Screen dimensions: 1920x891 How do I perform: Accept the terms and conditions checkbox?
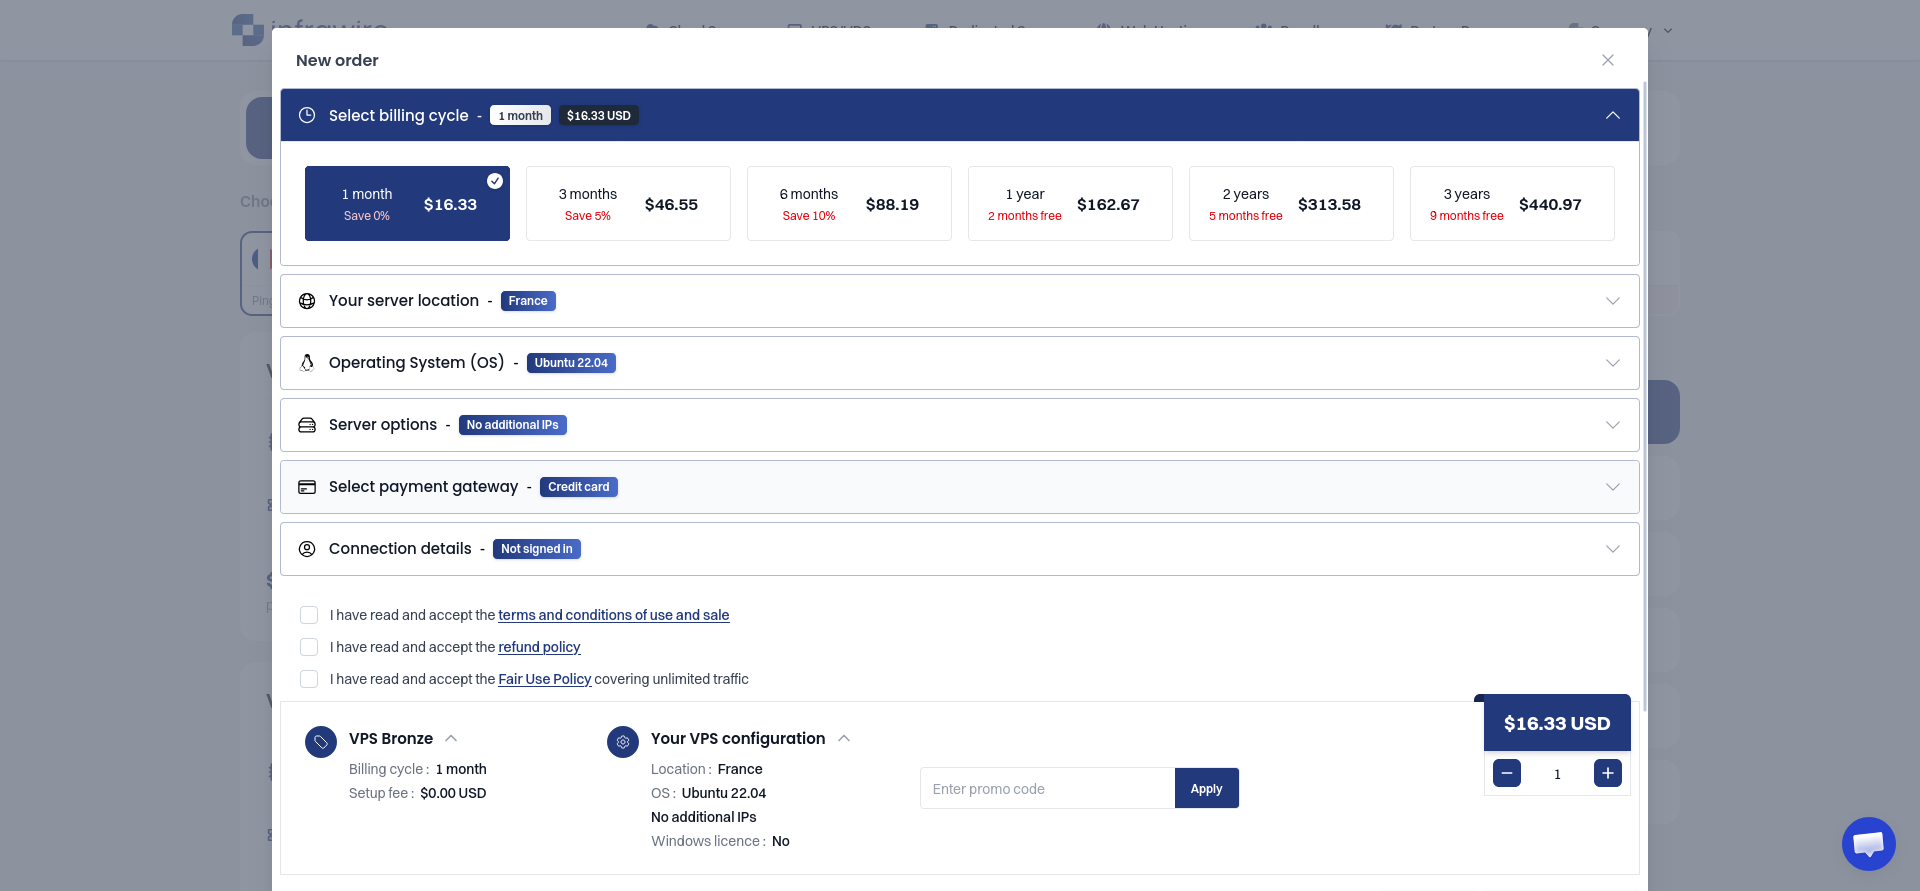pos(309,615)
